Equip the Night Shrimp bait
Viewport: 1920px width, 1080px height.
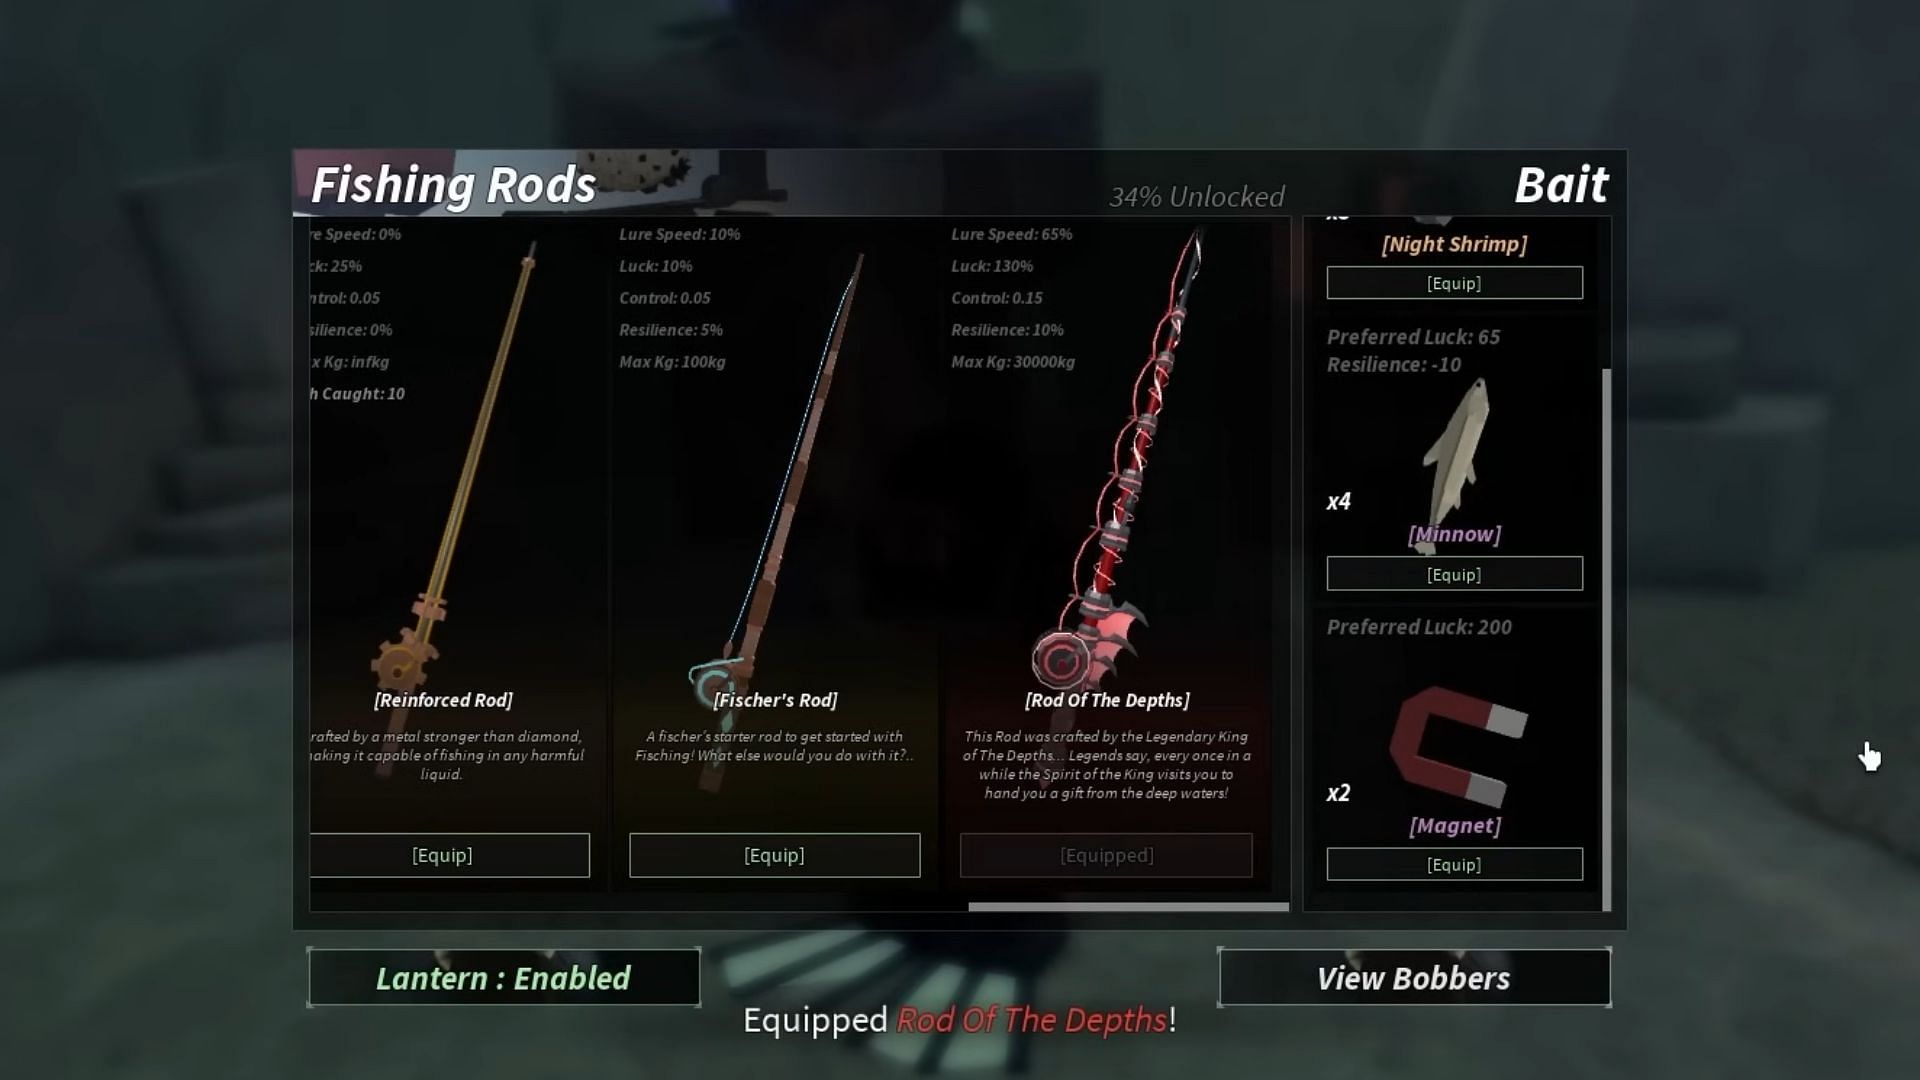point(1454,283)
